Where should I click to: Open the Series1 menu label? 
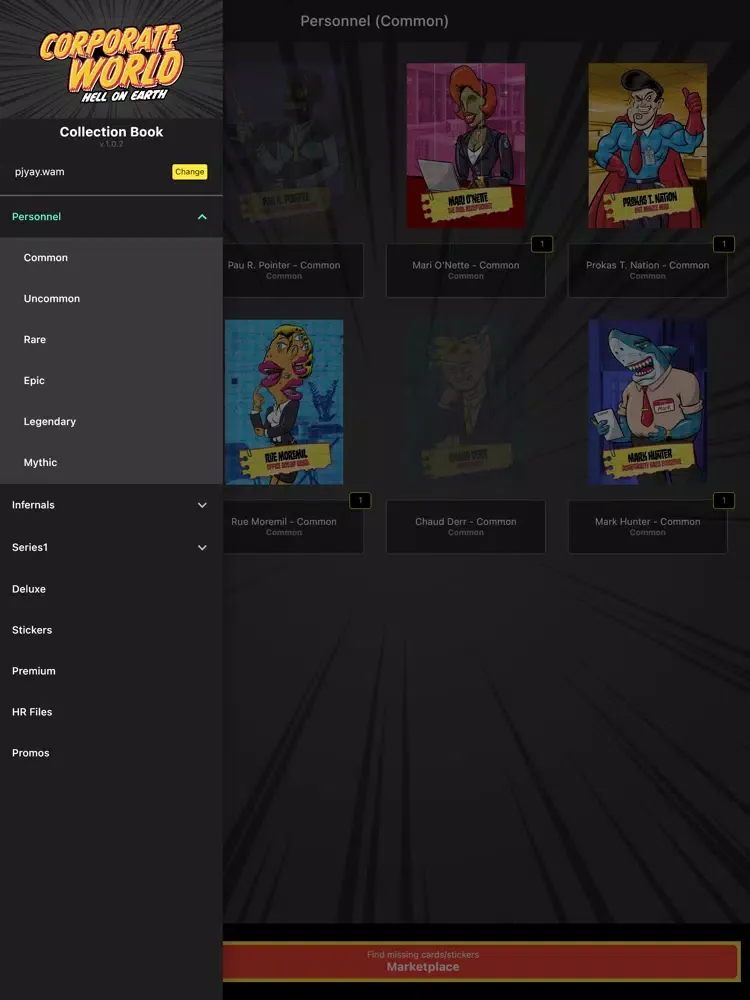(29, 547)
